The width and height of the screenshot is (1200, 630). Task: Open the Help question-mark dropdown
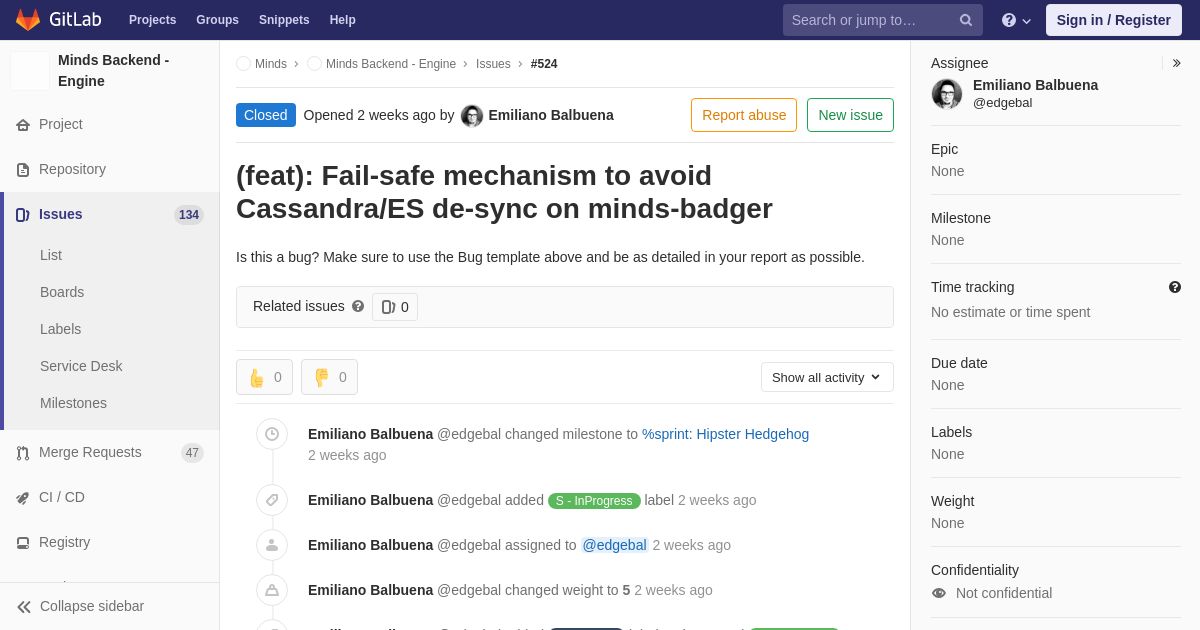1016,20
